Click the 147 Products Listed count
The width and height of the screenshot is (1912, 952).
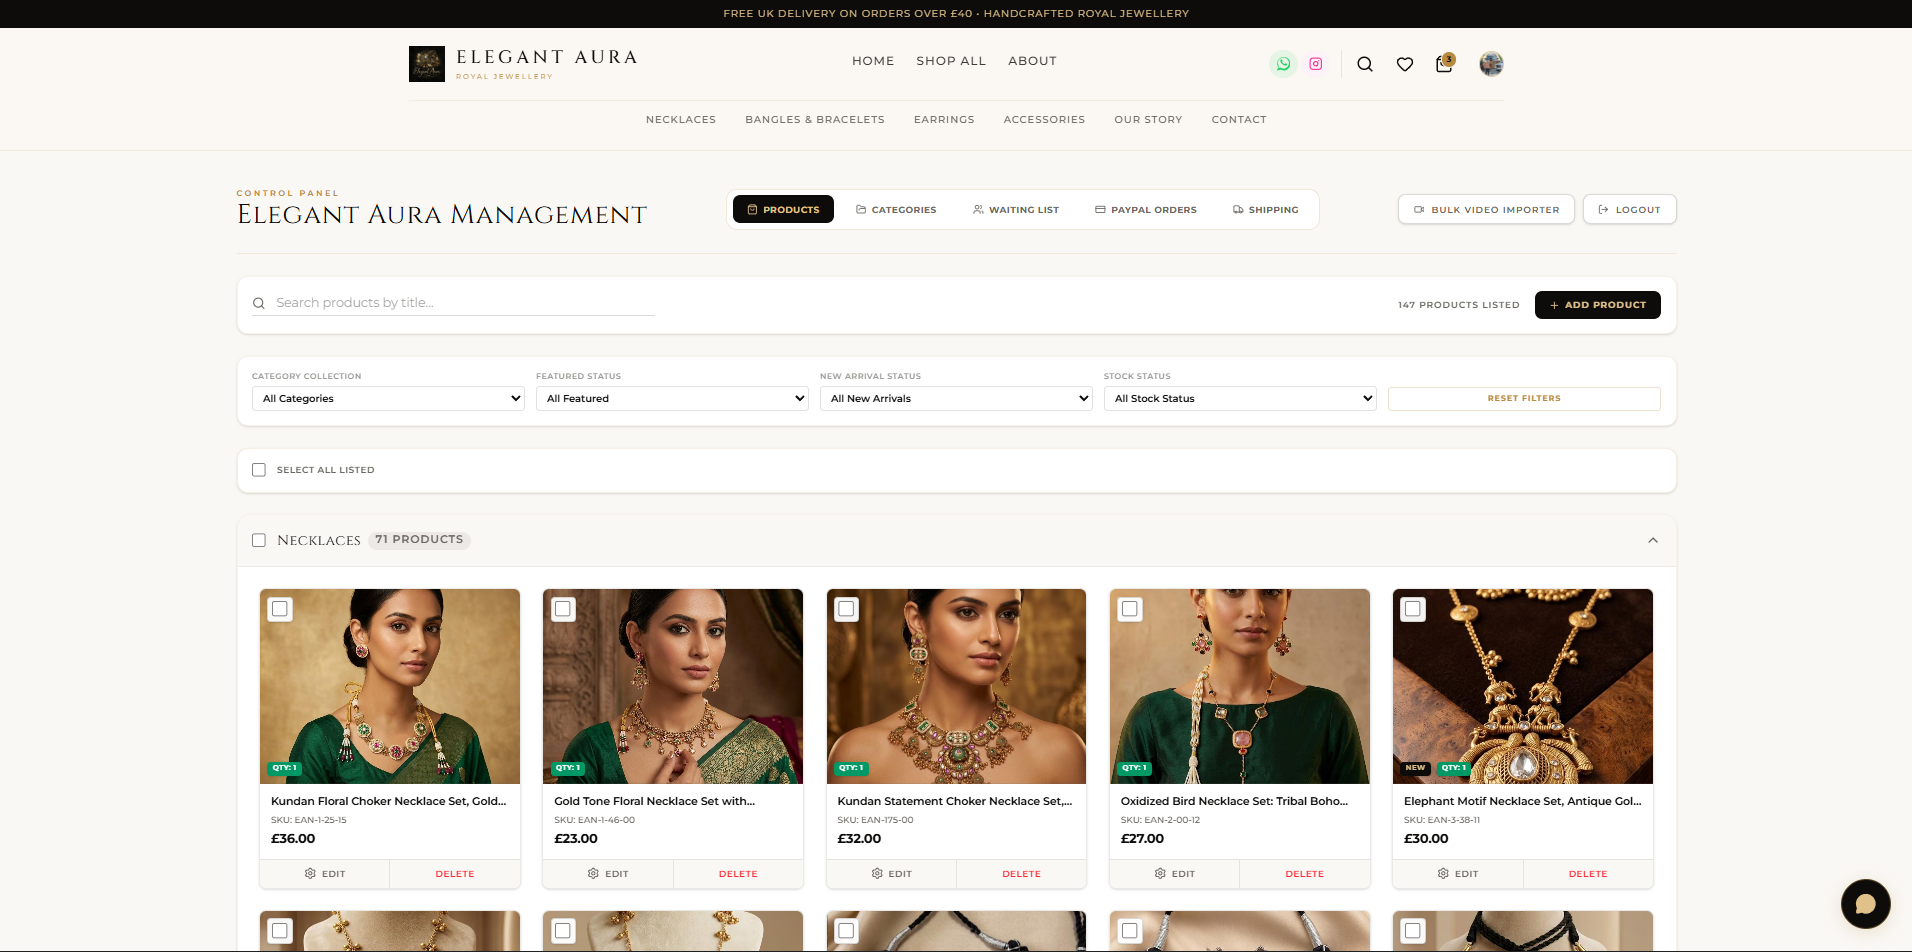tap(1458, 305)
